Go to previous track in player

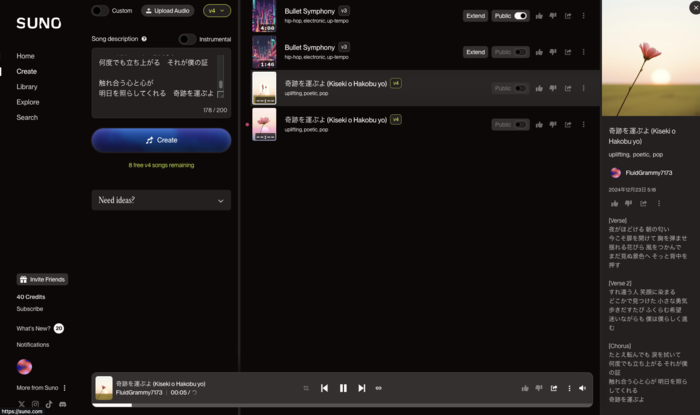click(x=324, y=388)
